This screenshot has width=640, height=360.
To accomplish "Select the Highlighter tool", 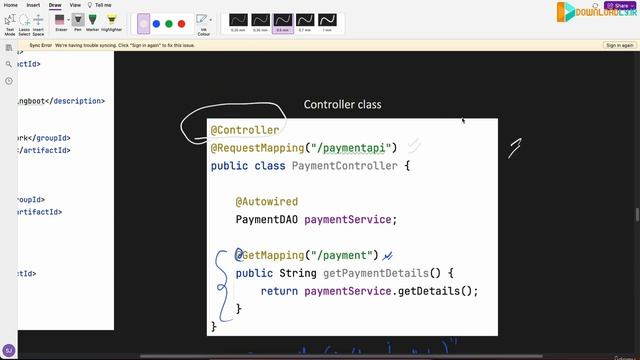I will pyautogui.click(x=111, y=22).
